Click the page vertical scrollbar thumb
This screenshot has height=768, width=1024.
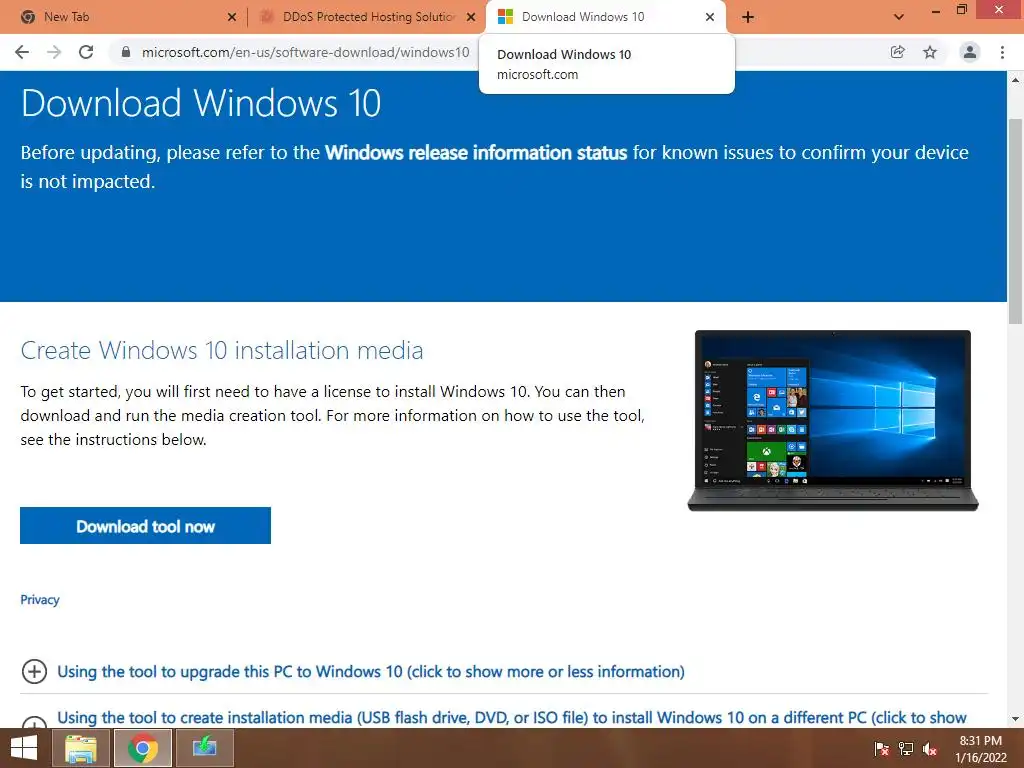coord(1015,221)
